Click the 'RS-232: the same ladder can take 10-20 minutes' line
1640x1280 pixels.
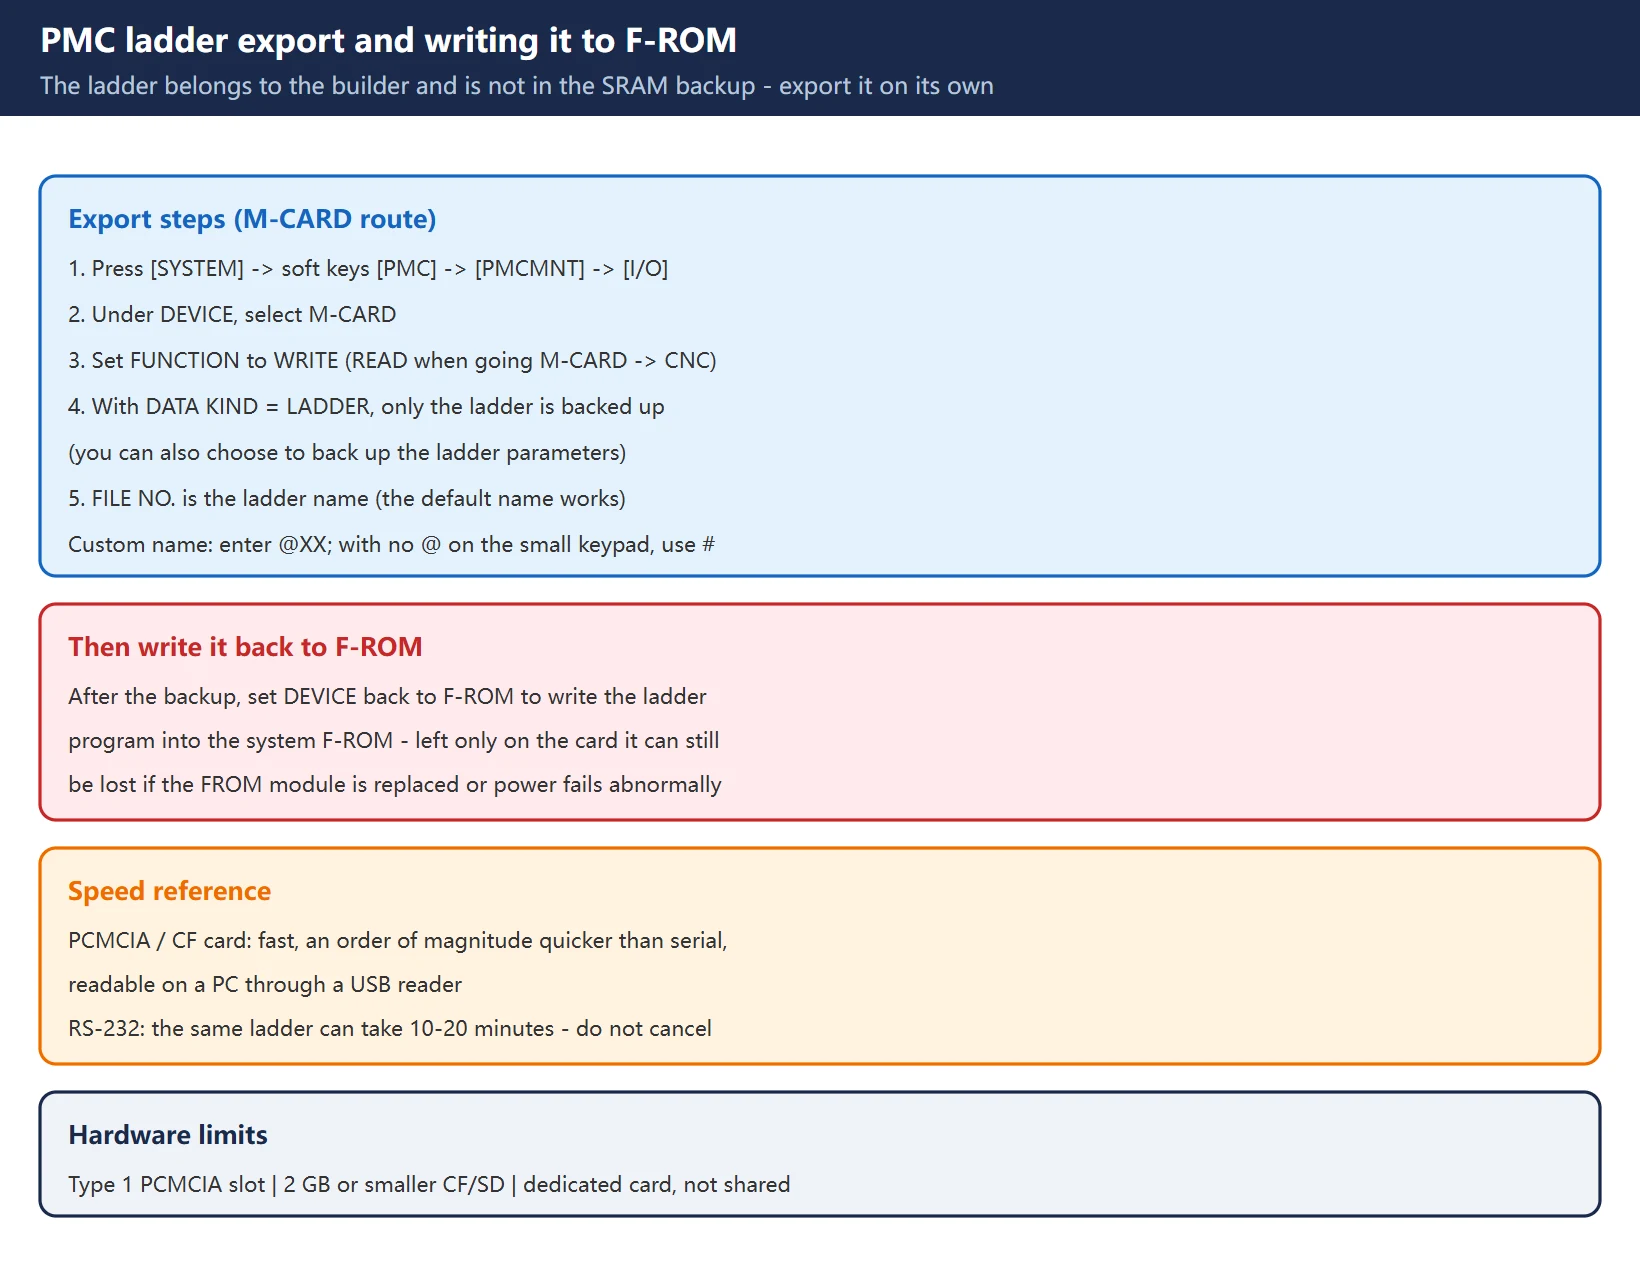coord(390,1028)
